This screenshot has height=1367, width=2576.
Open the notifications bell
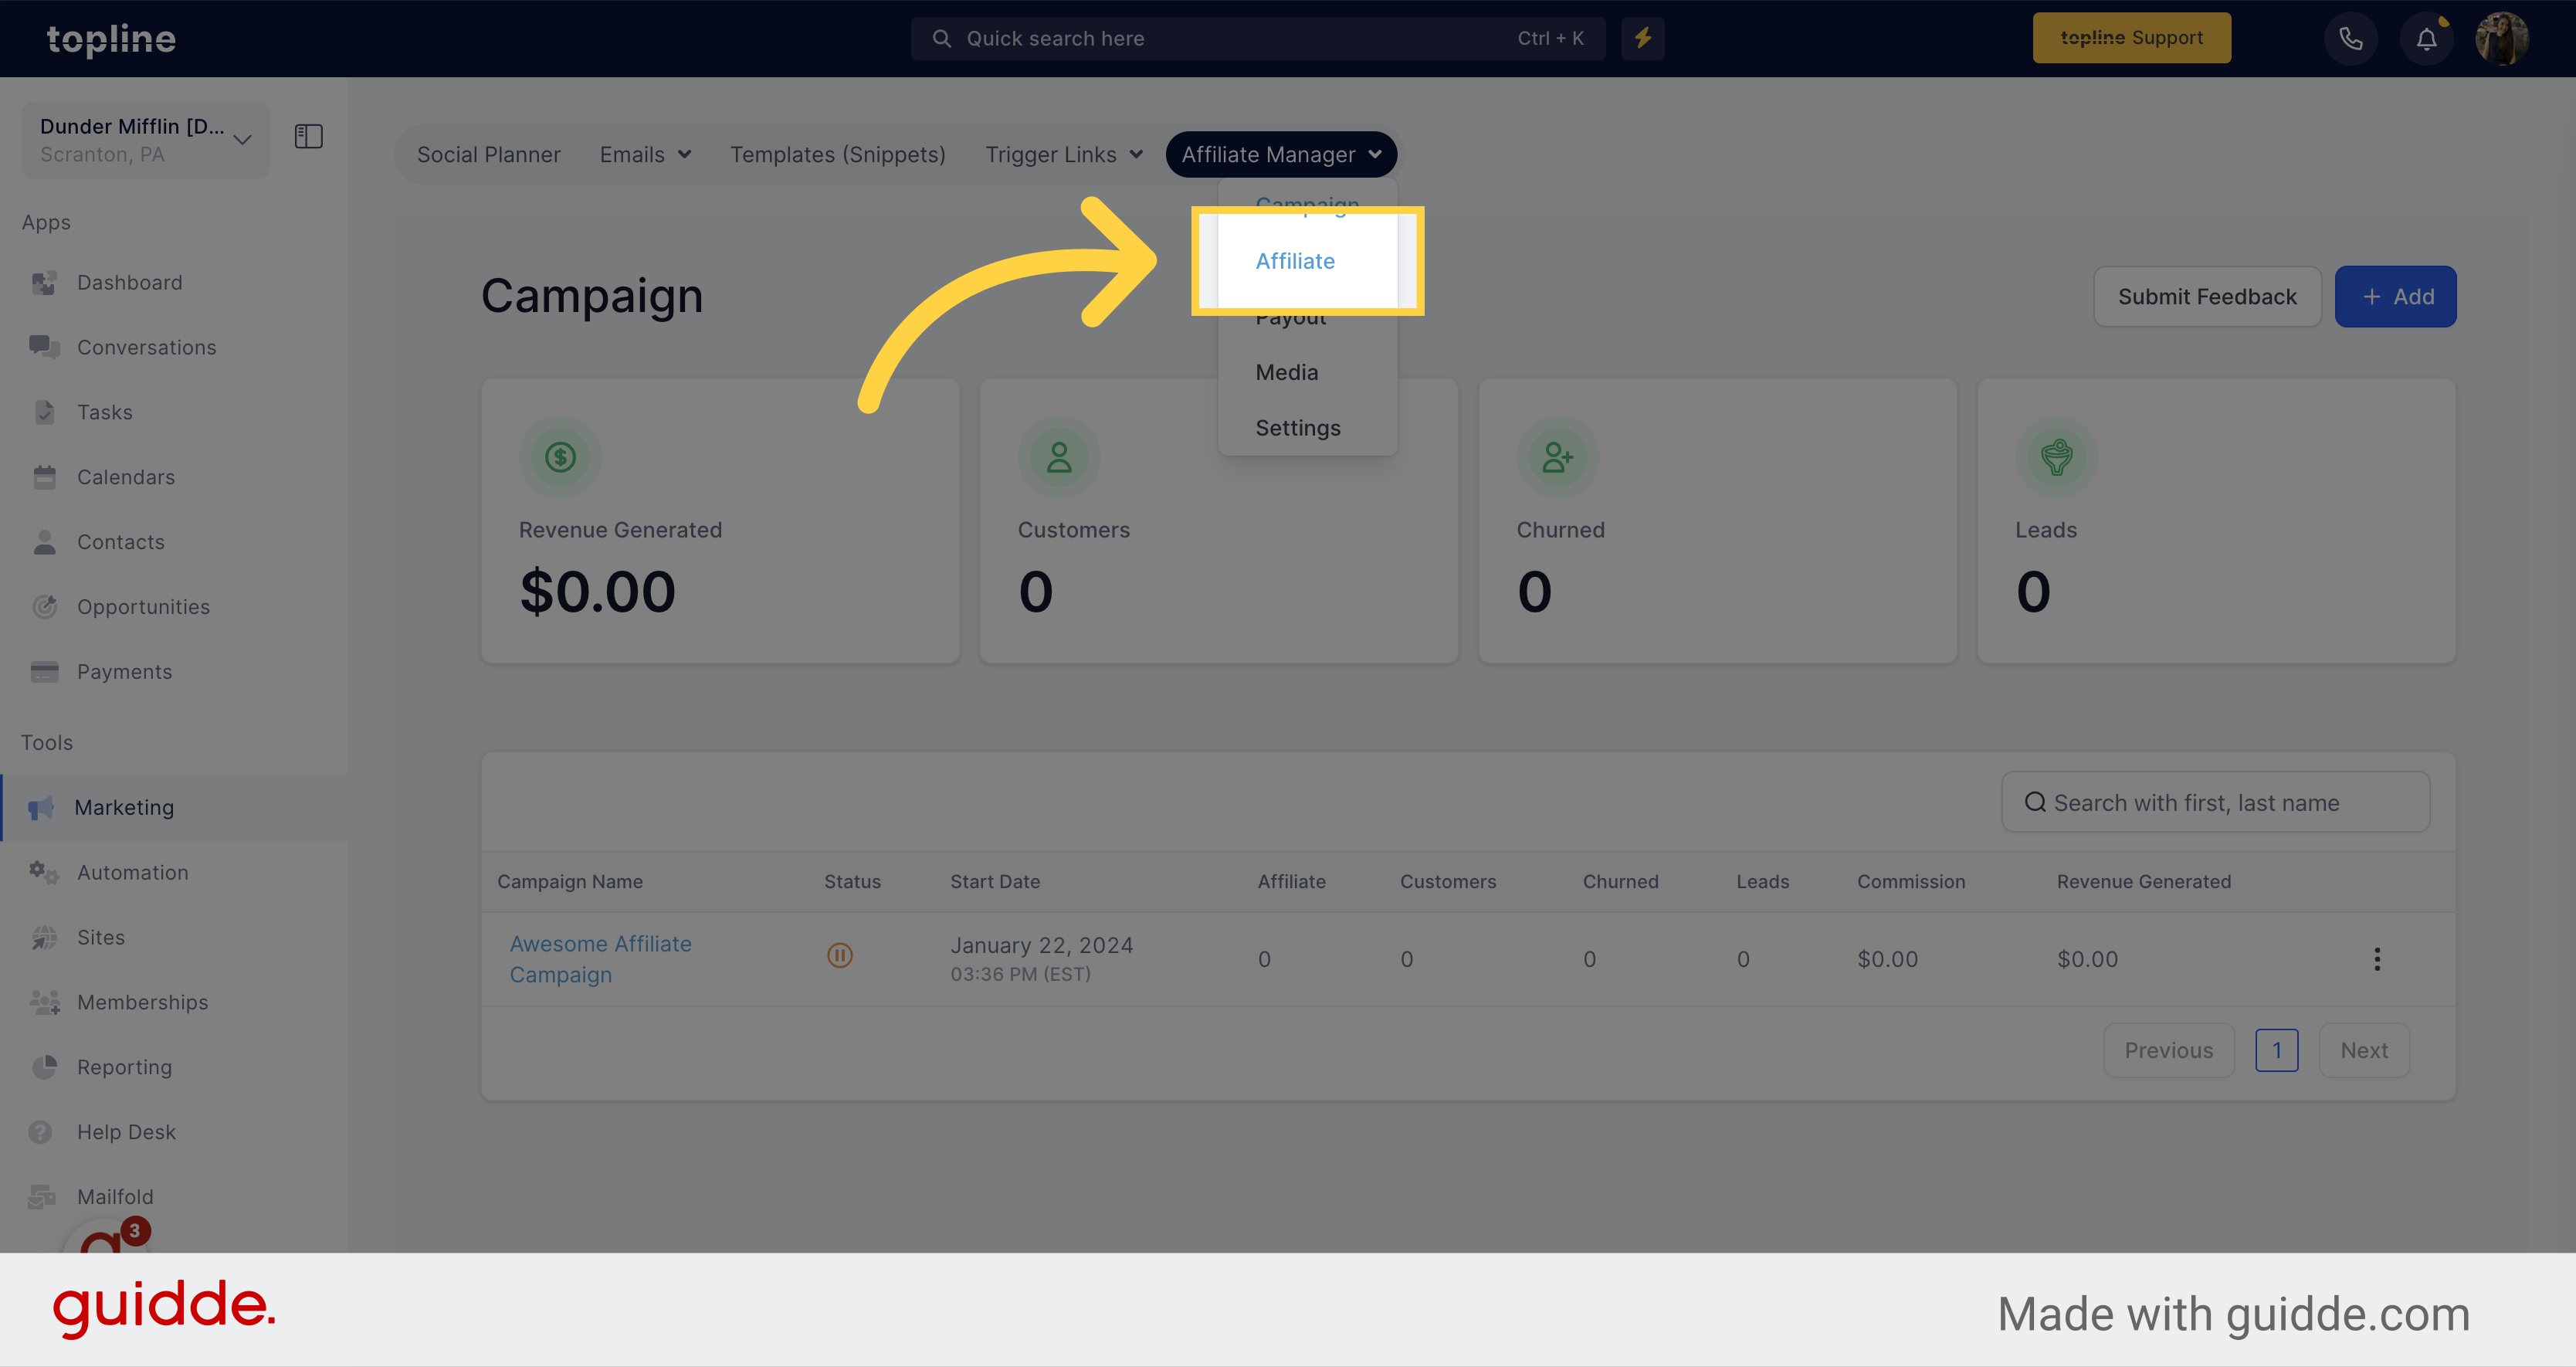point(2427,39)
